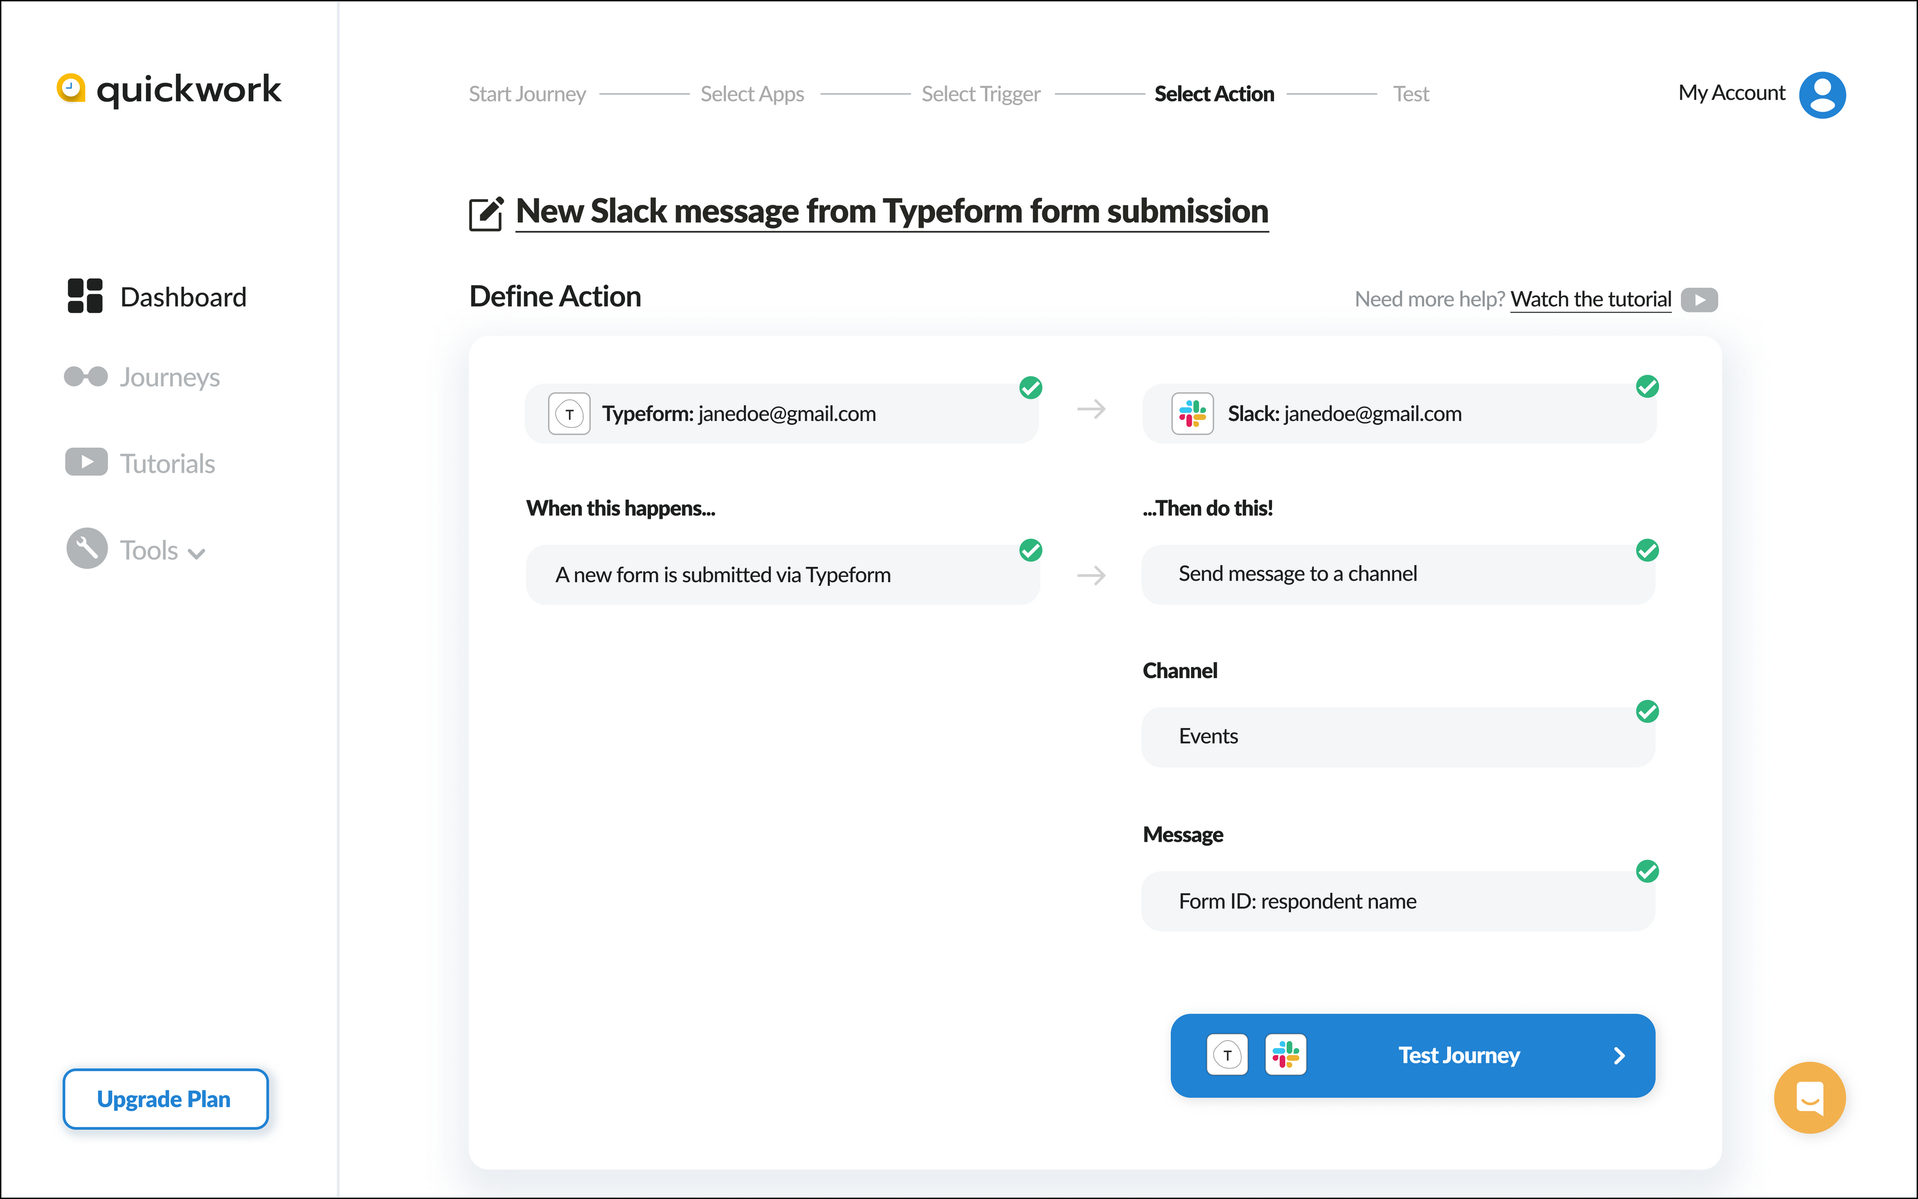Click arrow between trigger and action fields
1918x1199 pixels.
pyautogui.click(x=1091, y=575)
